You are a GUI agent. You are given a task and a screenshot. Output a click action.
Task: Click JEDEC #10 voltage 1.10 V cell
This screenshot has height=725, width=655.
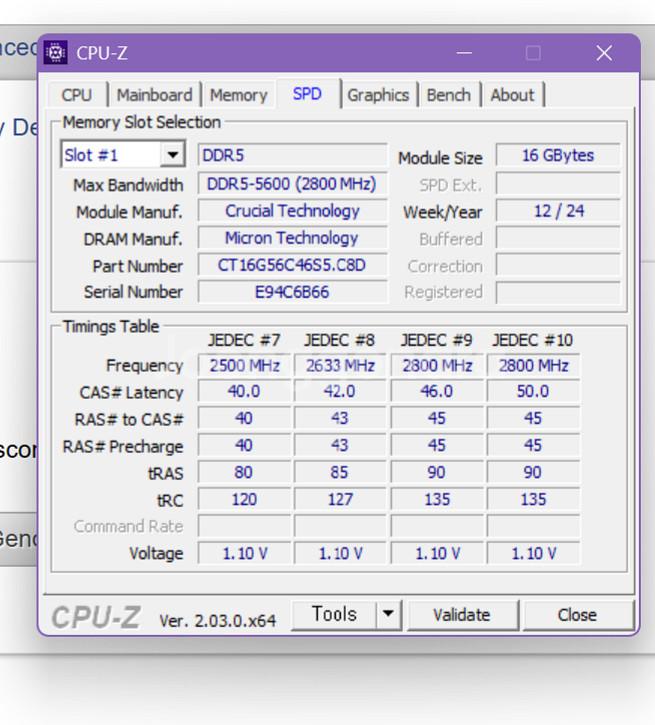point(533,553)
